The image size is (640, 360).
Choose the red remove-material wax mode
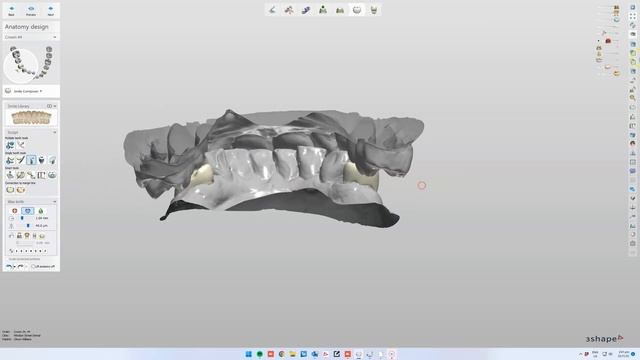(15, 211)
